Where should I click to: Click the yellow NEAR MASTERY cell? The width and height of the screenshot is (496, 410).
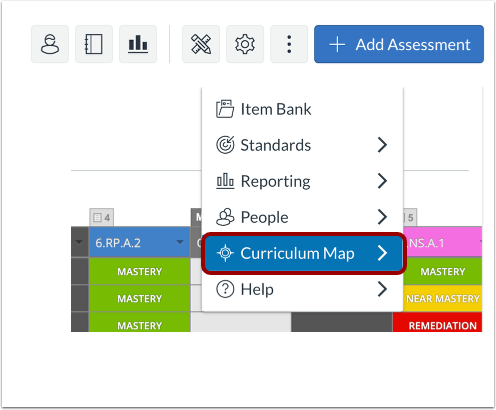443,298
